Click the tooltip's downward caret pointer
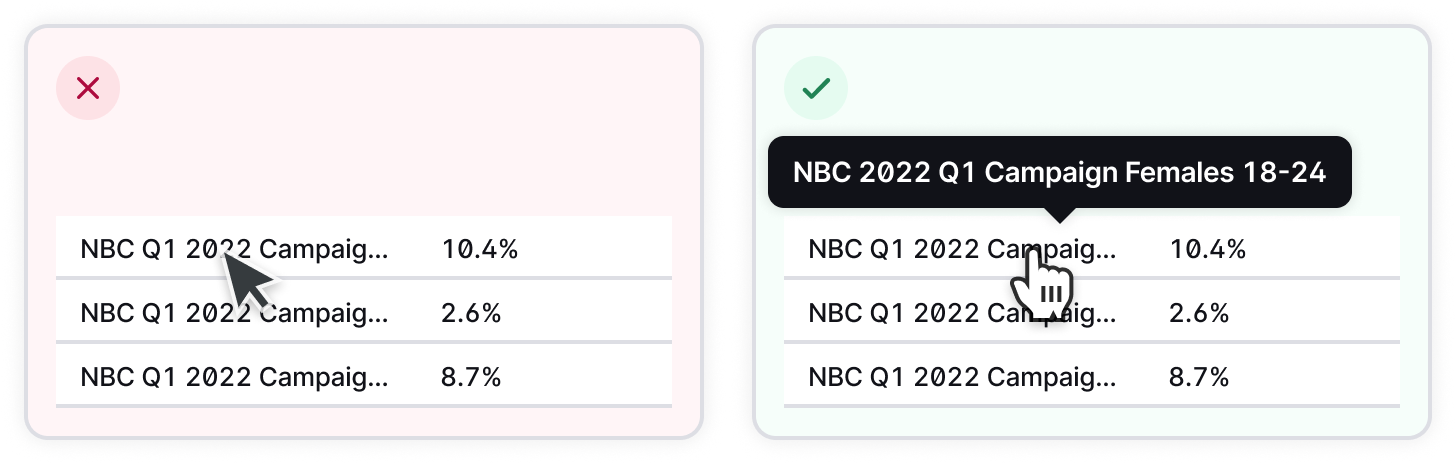This screenshot has width=1456, height=464. [x=1060, y=215]
